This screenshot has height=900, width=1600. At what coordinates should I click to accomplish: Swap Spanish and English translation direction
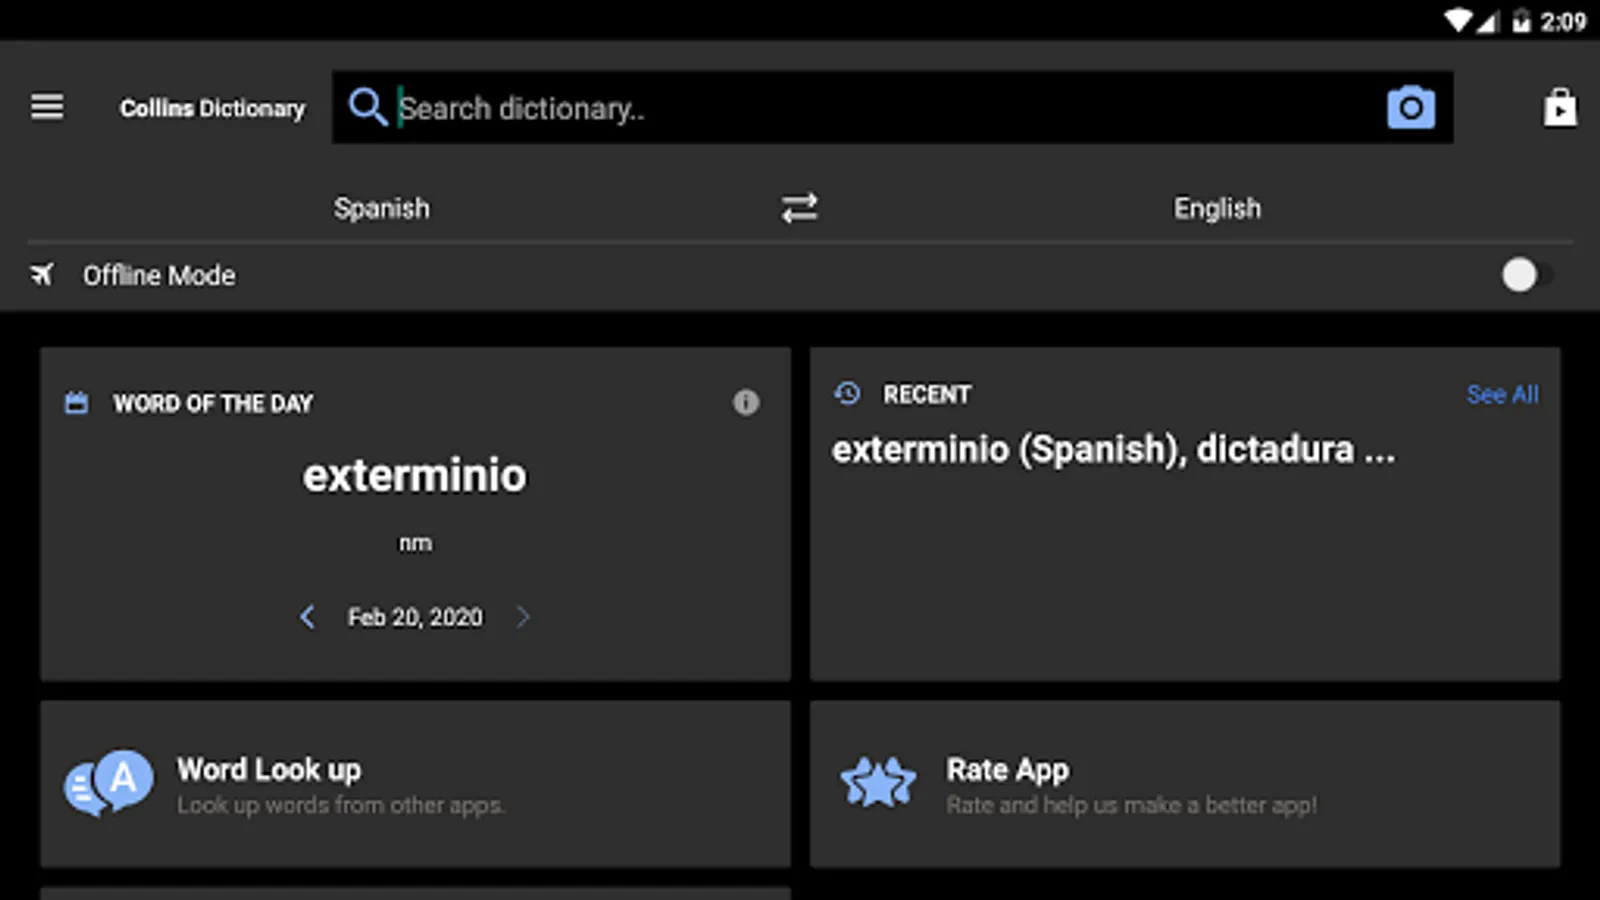799,208
